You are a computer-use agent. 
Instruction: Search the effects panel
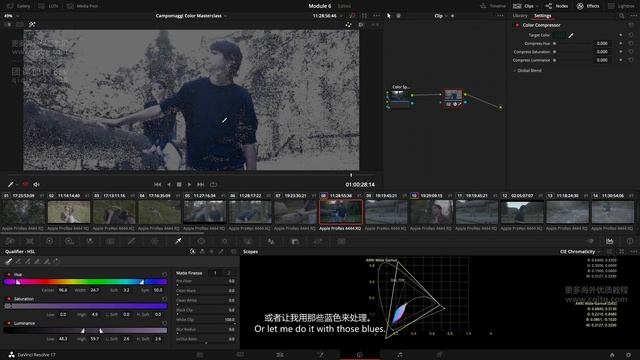(622, 16)
